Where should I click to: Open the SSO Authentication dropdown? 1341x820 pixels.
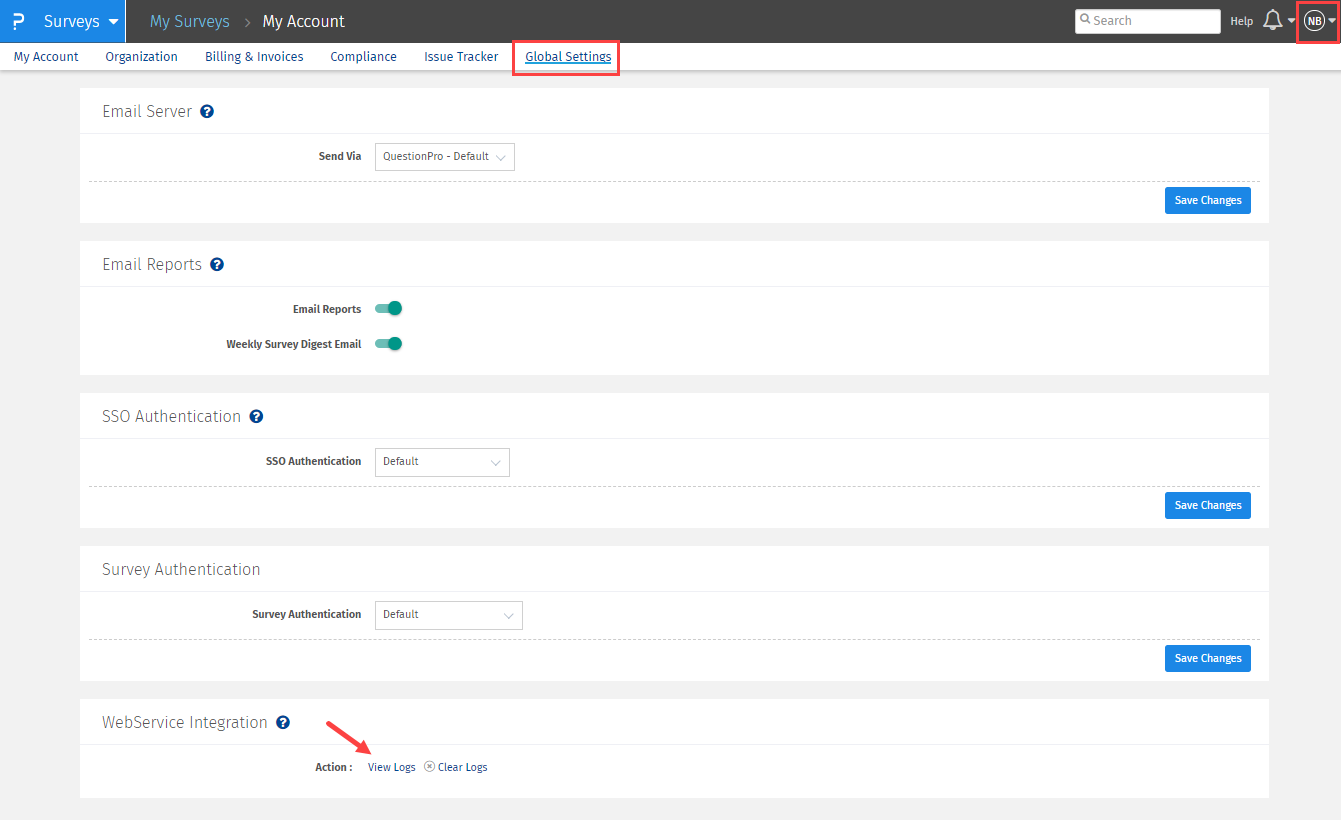[441, 462]
